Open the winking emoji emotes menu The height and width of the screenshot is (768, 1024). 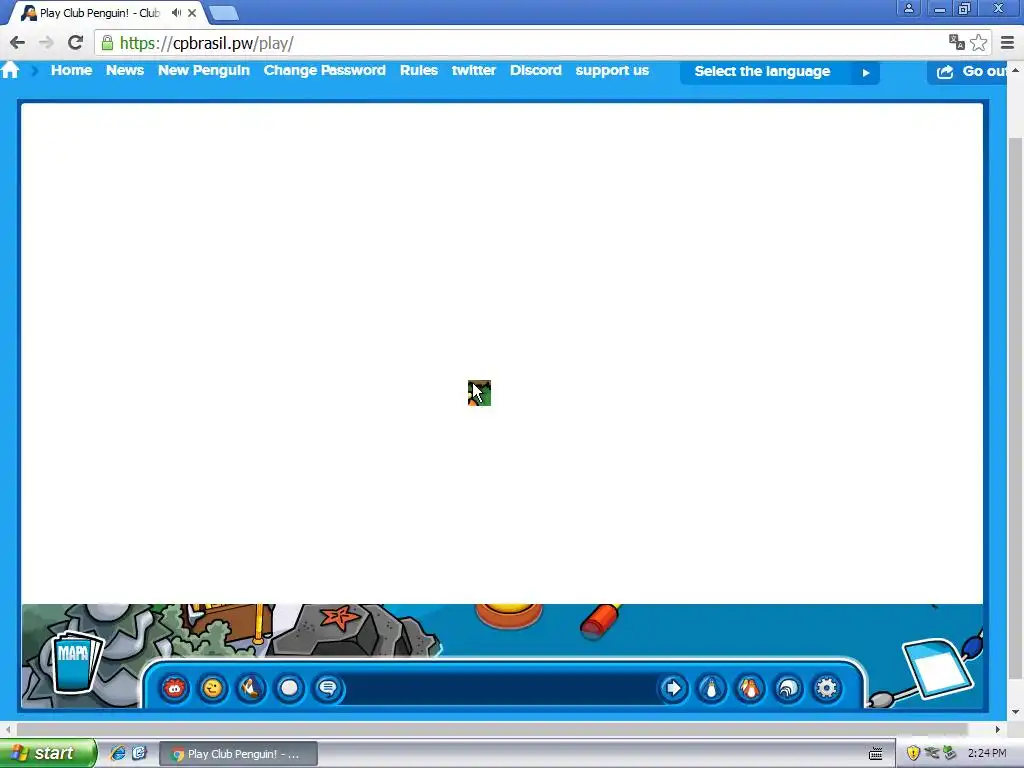212,688
